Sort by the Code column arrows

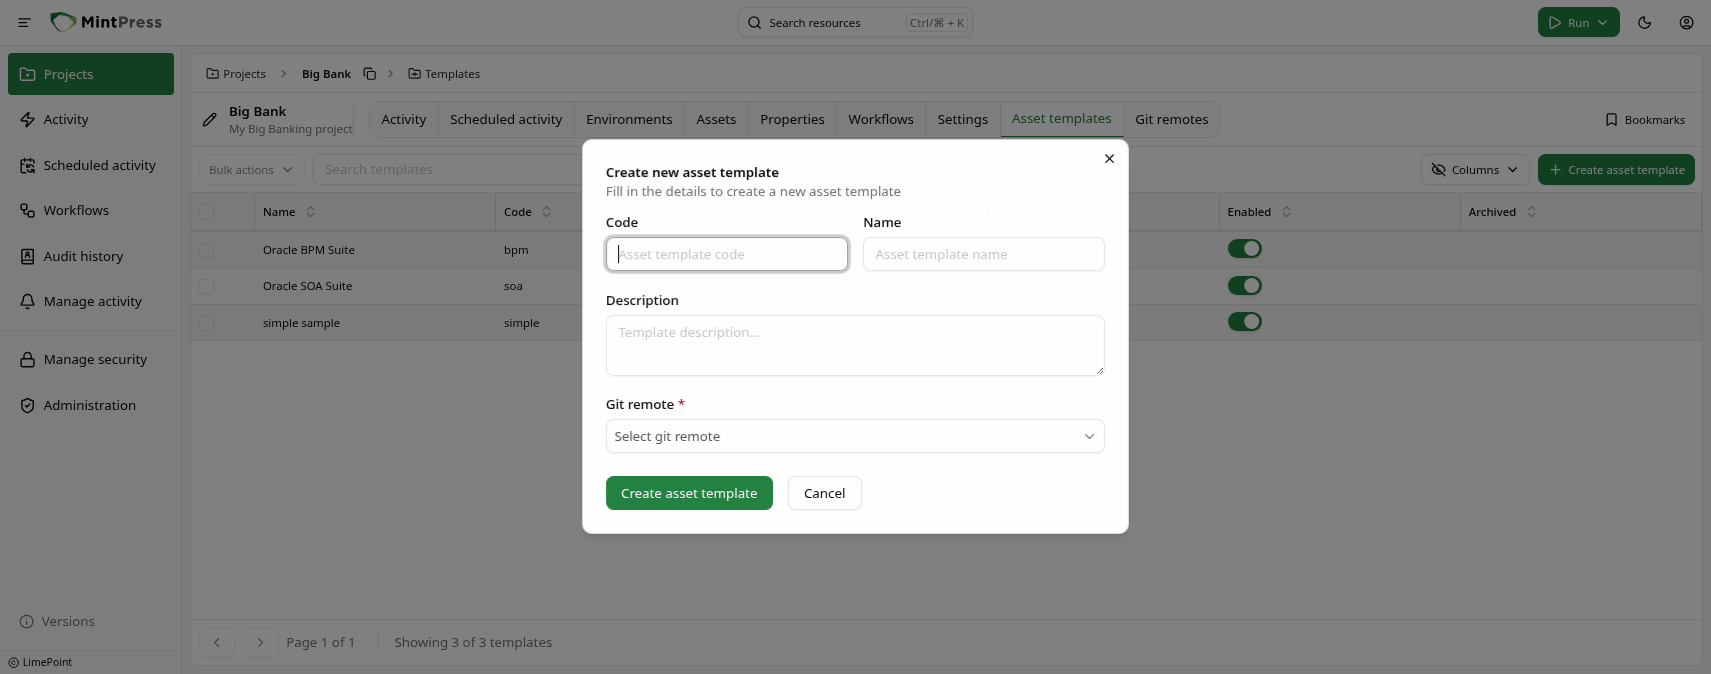(x=546, y=212)
